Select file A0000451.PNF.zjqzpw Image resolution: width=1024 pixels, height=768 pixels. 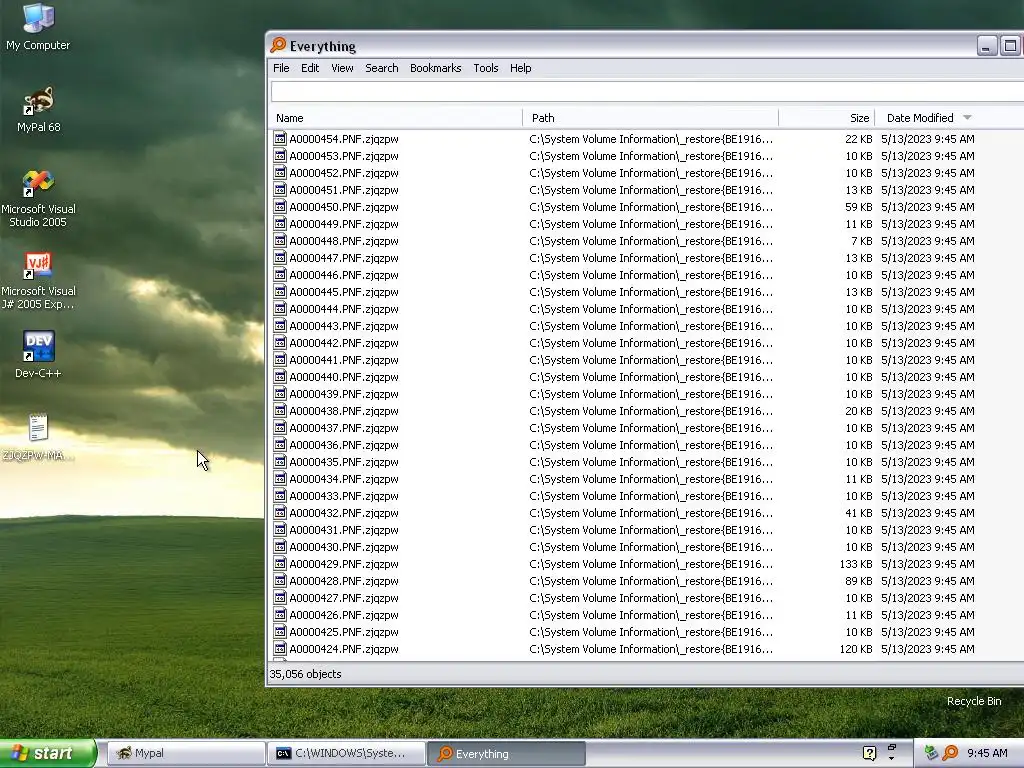[x=344, y=189]
